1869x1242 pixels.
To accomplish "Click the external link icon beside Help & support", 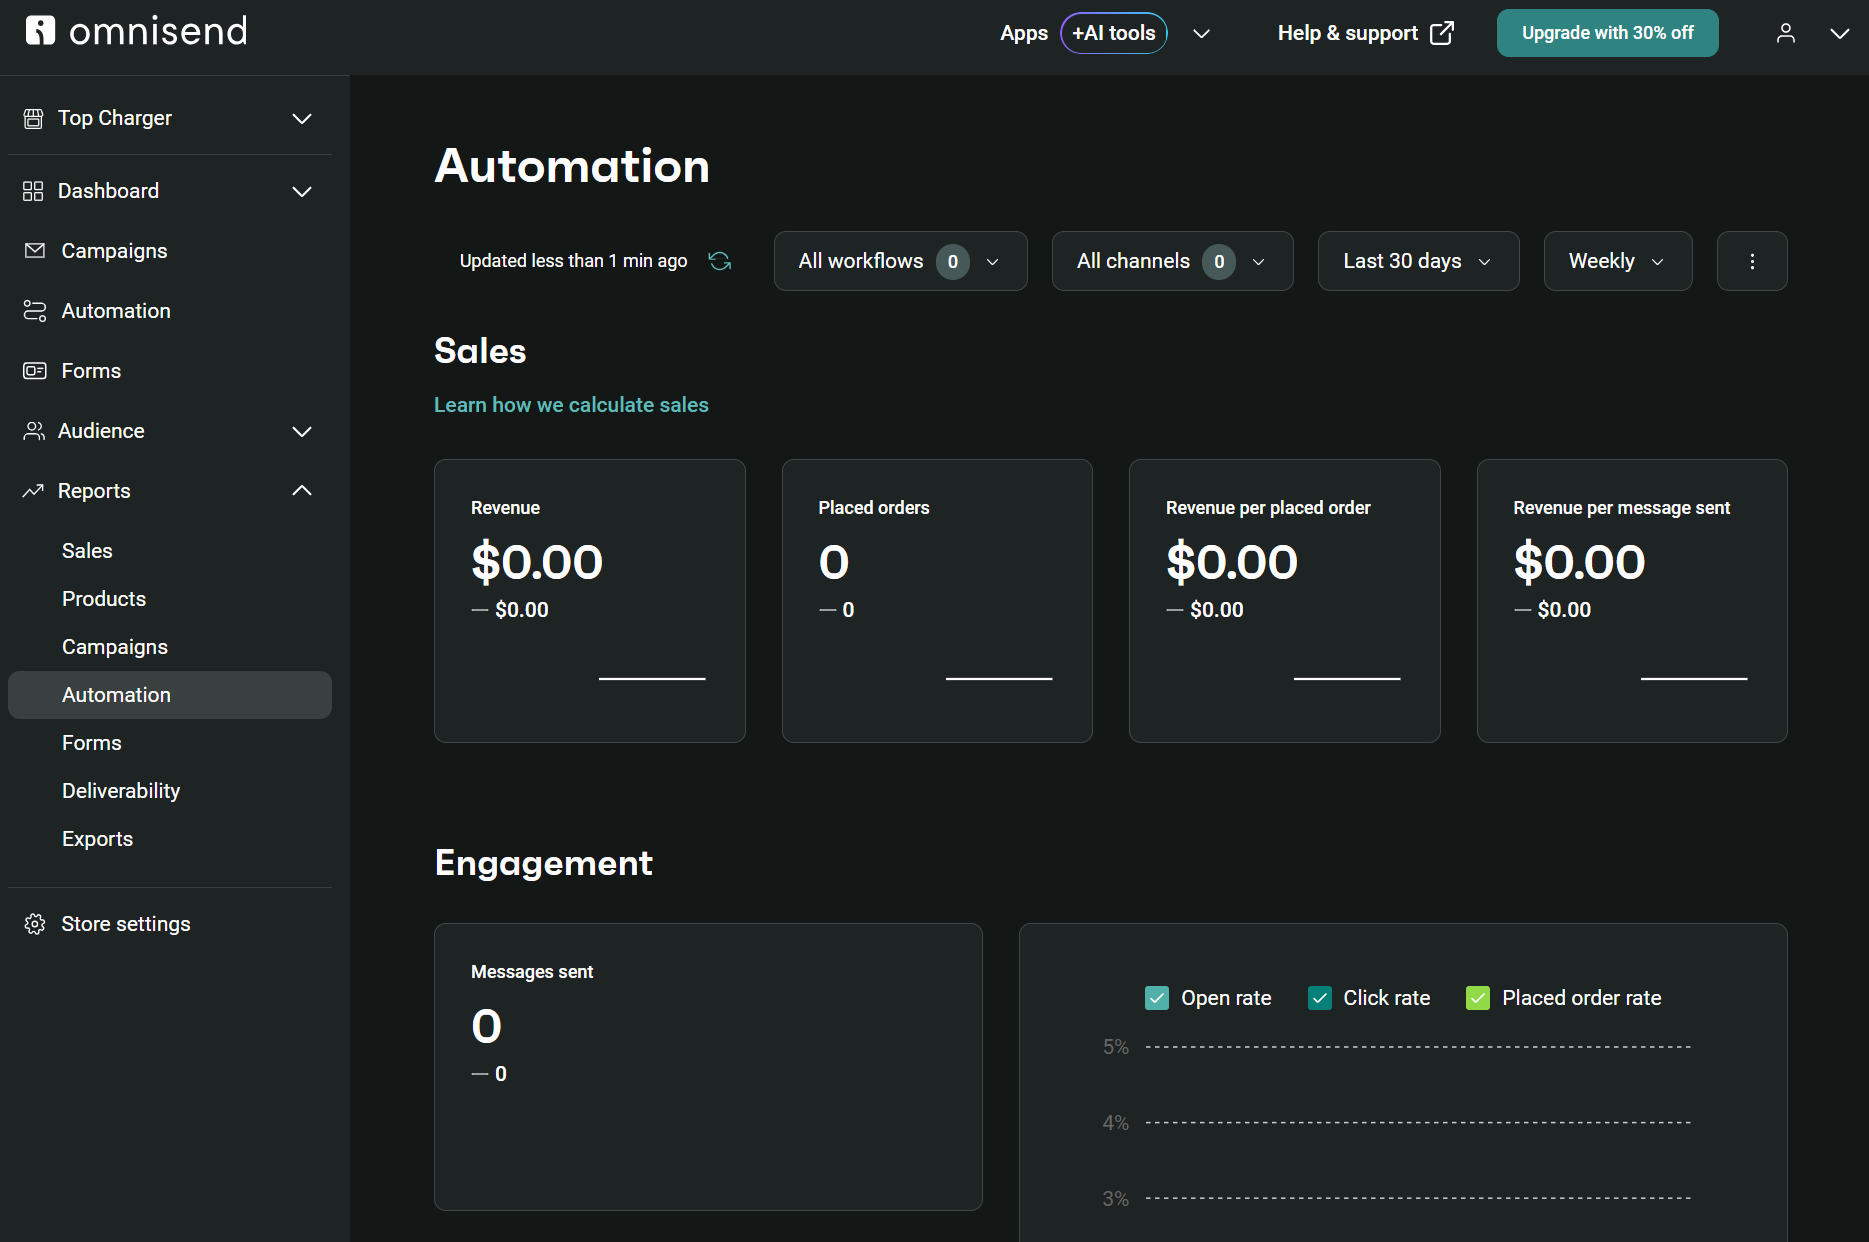I will point(1442,33).
